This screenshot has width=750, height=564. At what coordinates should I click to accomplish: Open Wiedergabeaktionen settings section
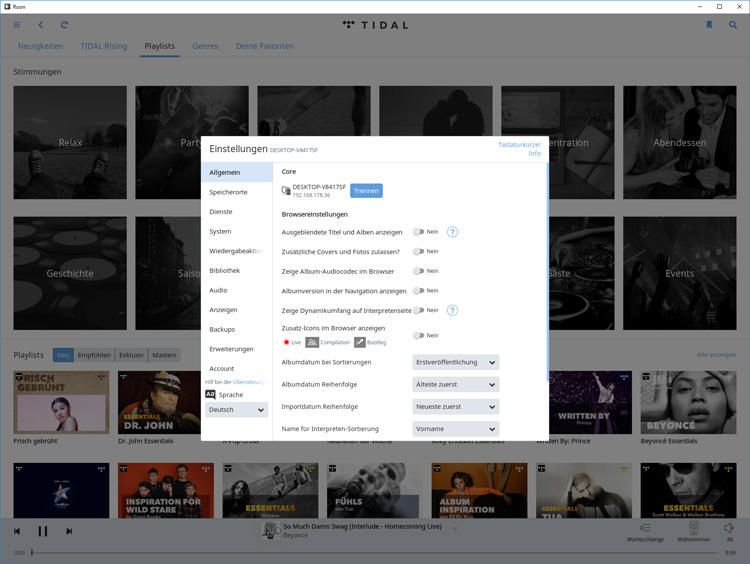coord(237,251)
